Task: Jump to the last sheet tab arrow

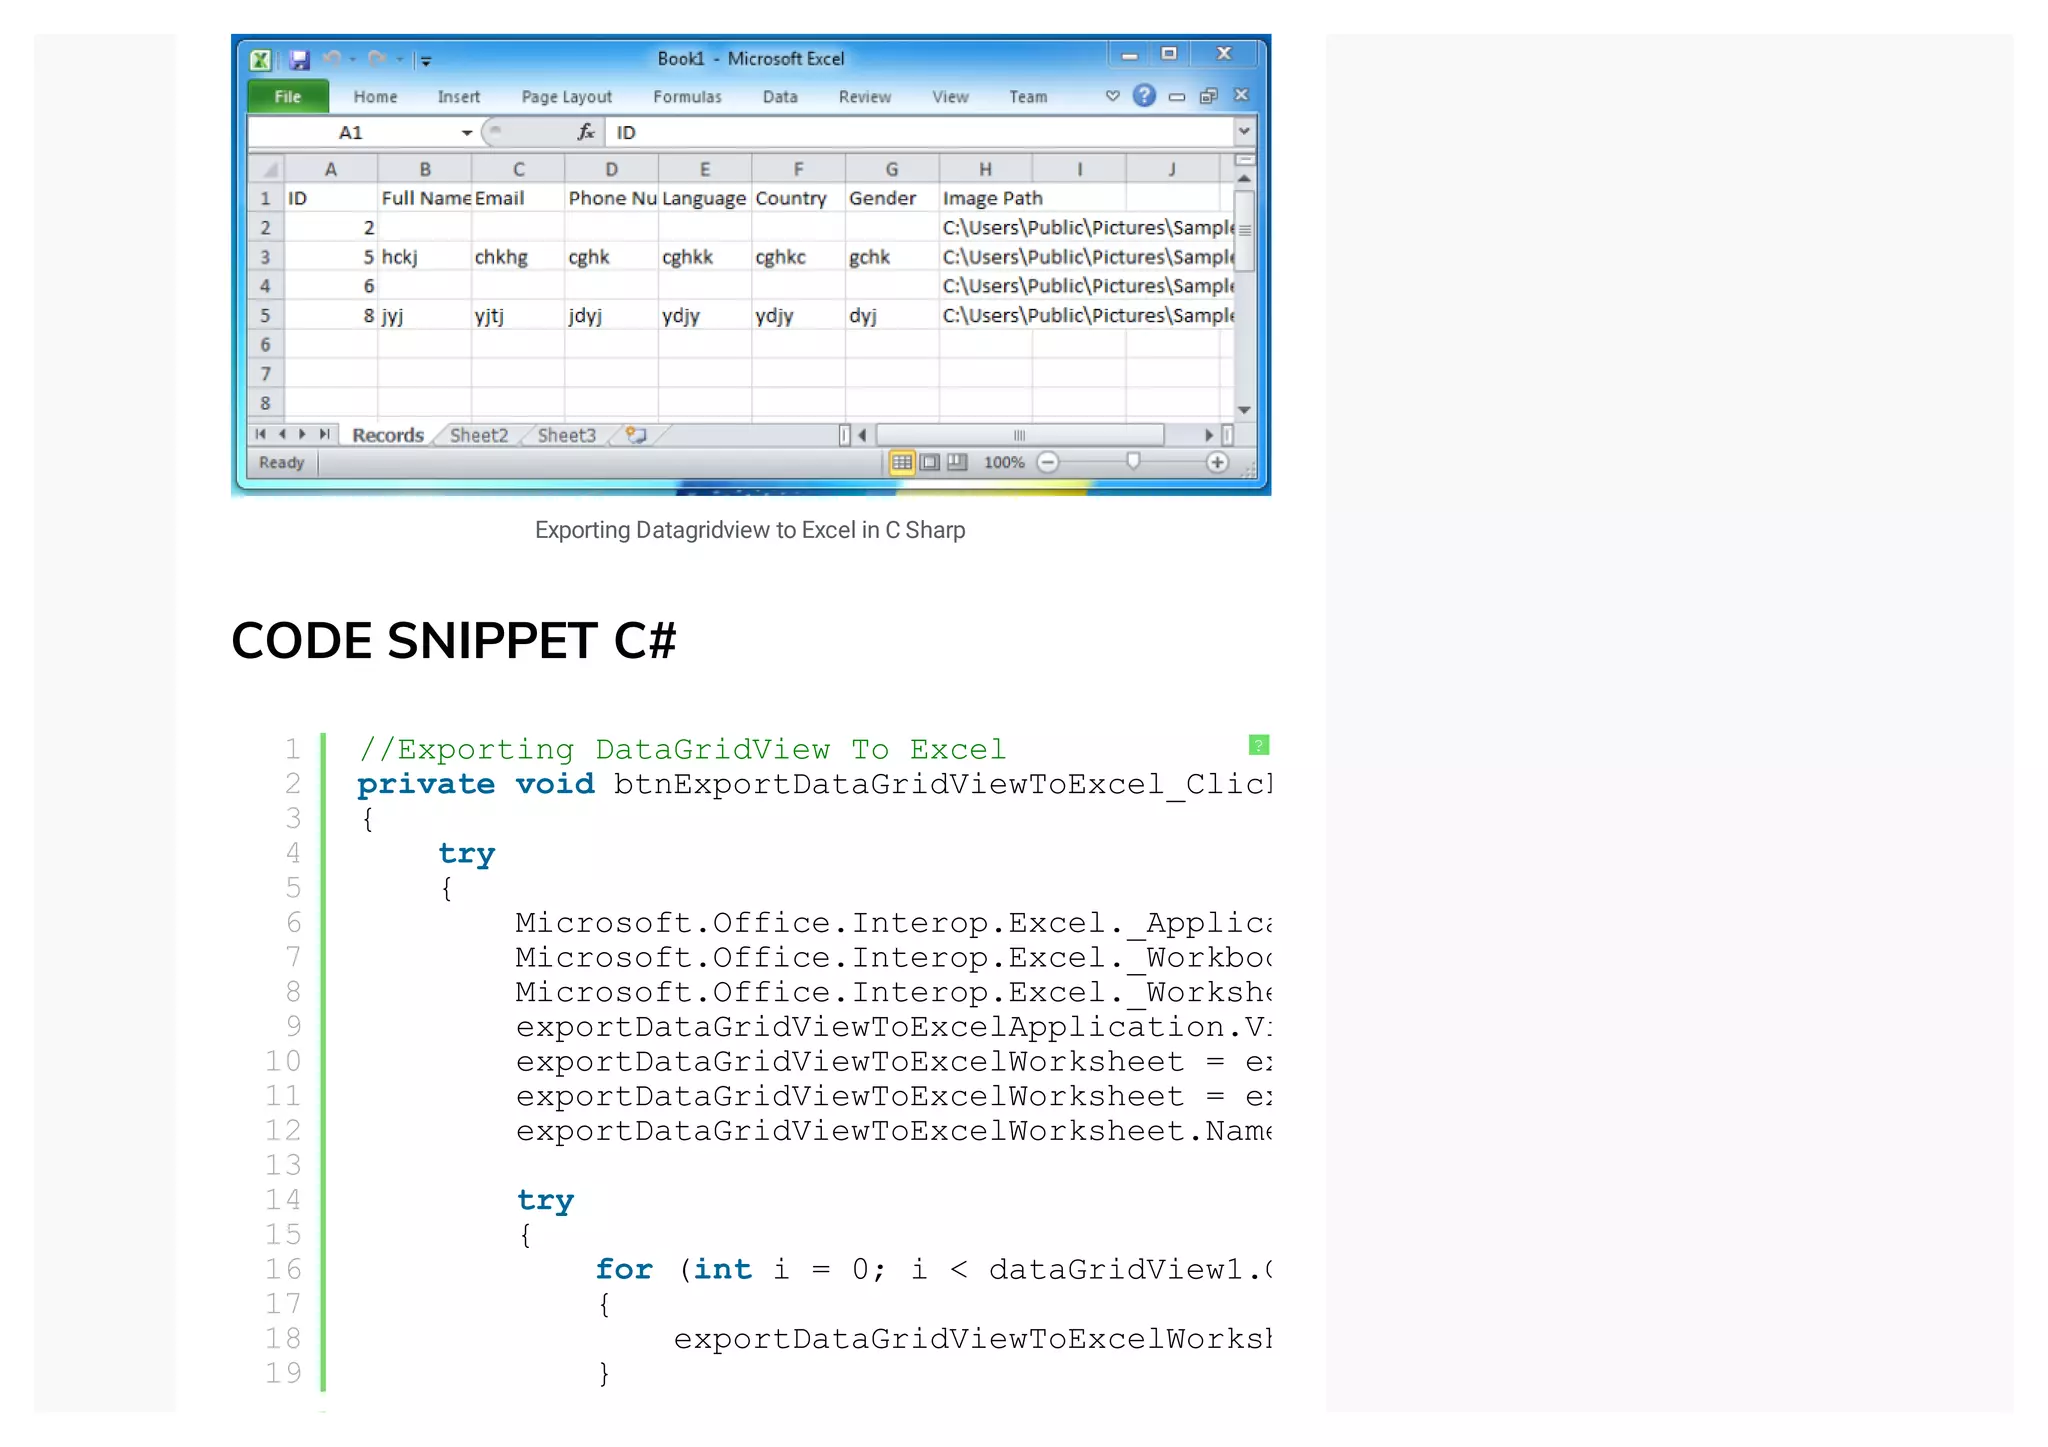Action: 324,434
